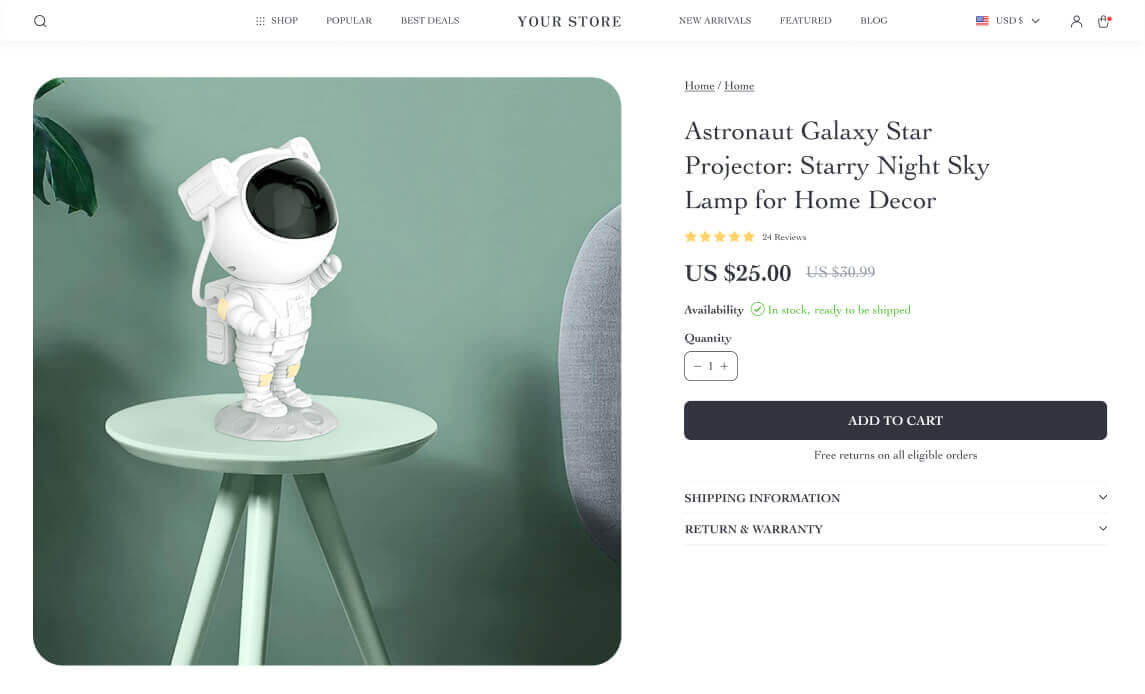Decrease quantity with the minus icon
1145x694 pixels.
pos(697,366)
